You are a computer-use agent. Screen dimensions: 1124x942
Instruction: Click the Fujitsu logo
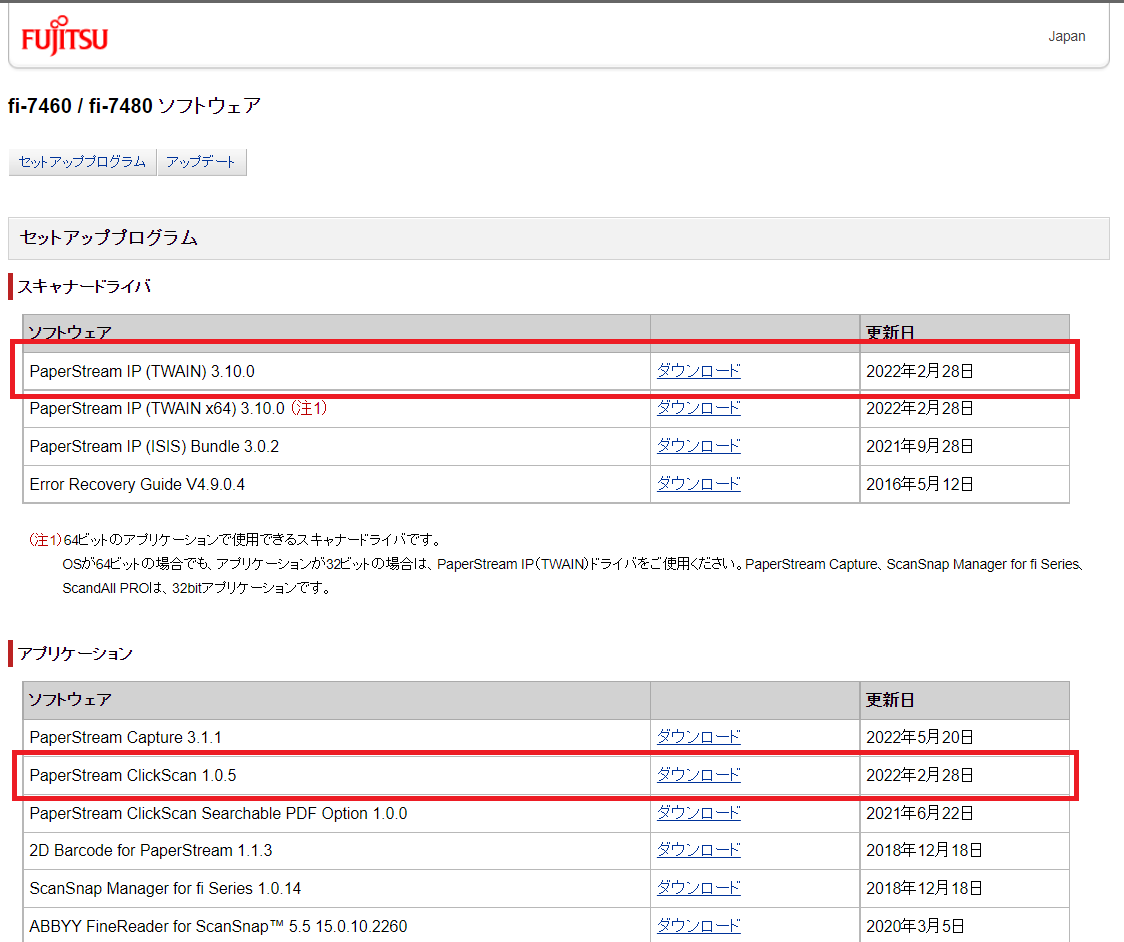(x=65, y=36)
